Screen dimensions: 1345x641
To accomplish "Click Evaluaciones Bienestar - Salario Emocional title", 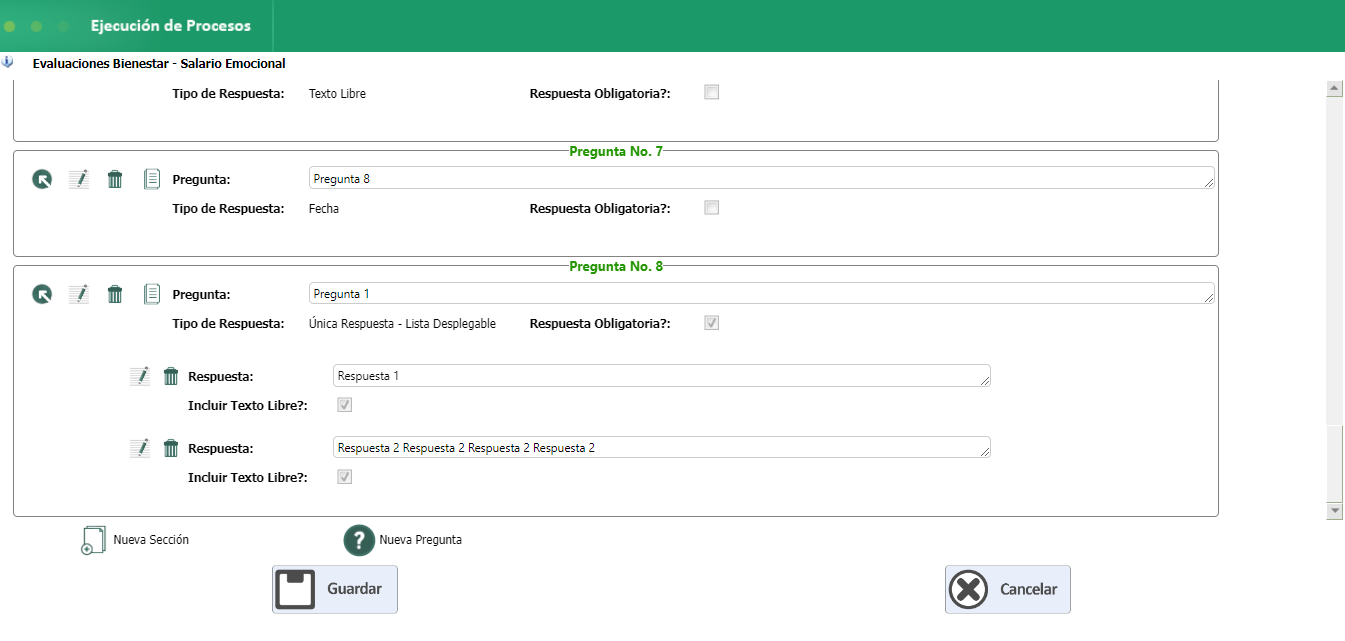I will coord(159,63).
